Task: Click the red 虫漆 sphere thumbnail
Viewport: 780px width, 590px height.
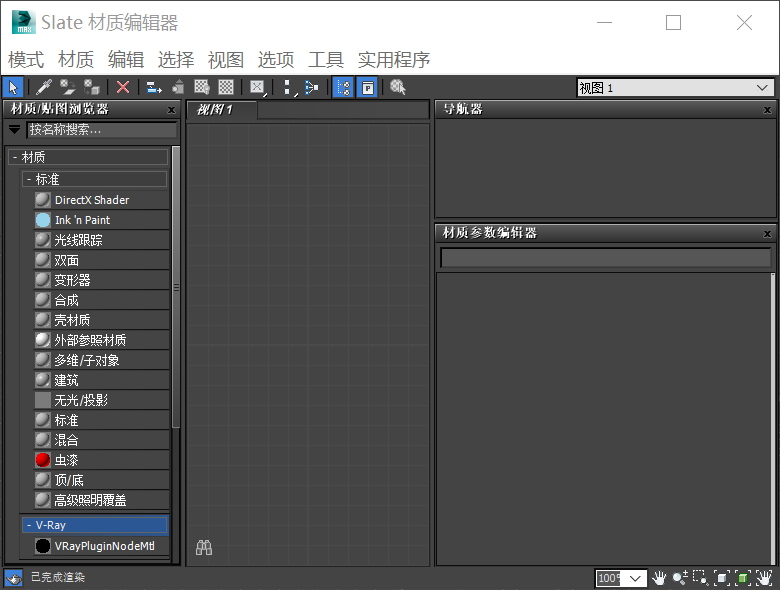Action: pyautogui.click(x=43, y=460)
